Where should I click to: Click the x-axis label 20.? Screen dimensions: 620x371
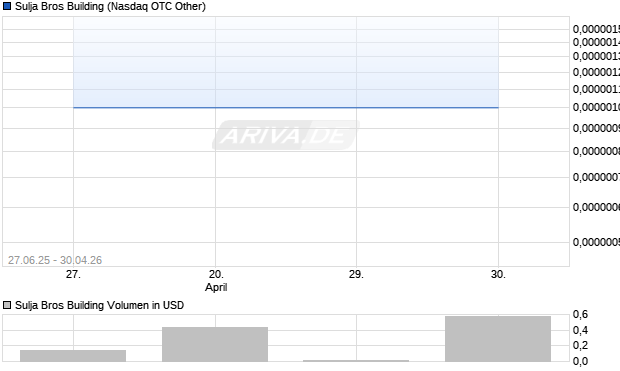(216, 274)
